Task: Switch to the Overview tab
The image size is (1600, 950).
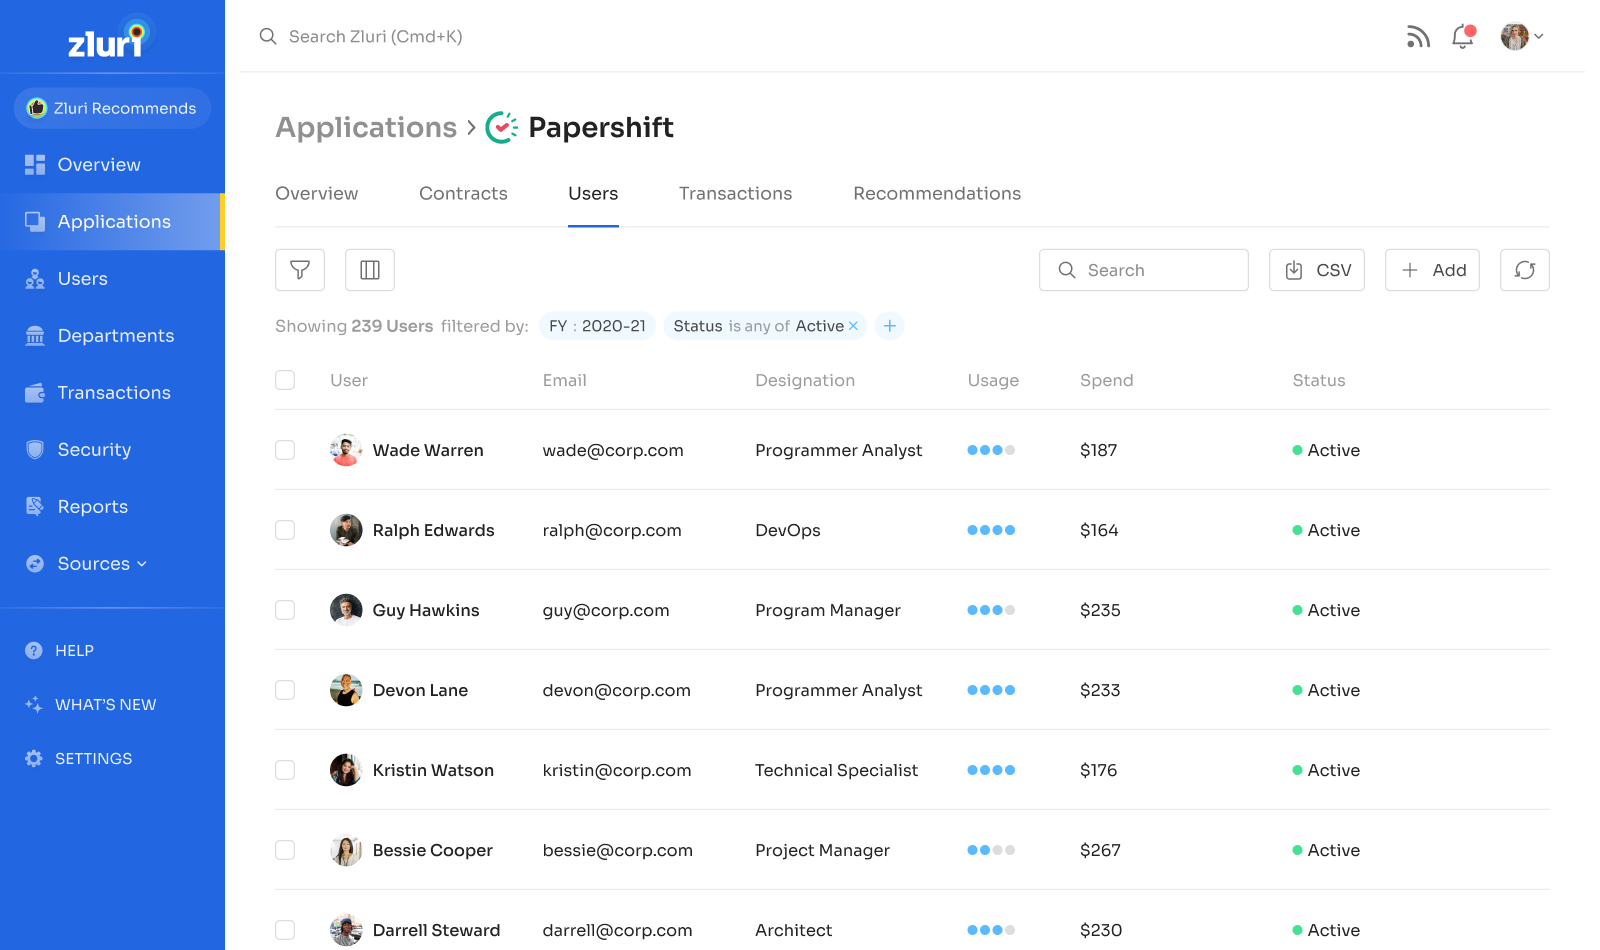Action: 316,194
